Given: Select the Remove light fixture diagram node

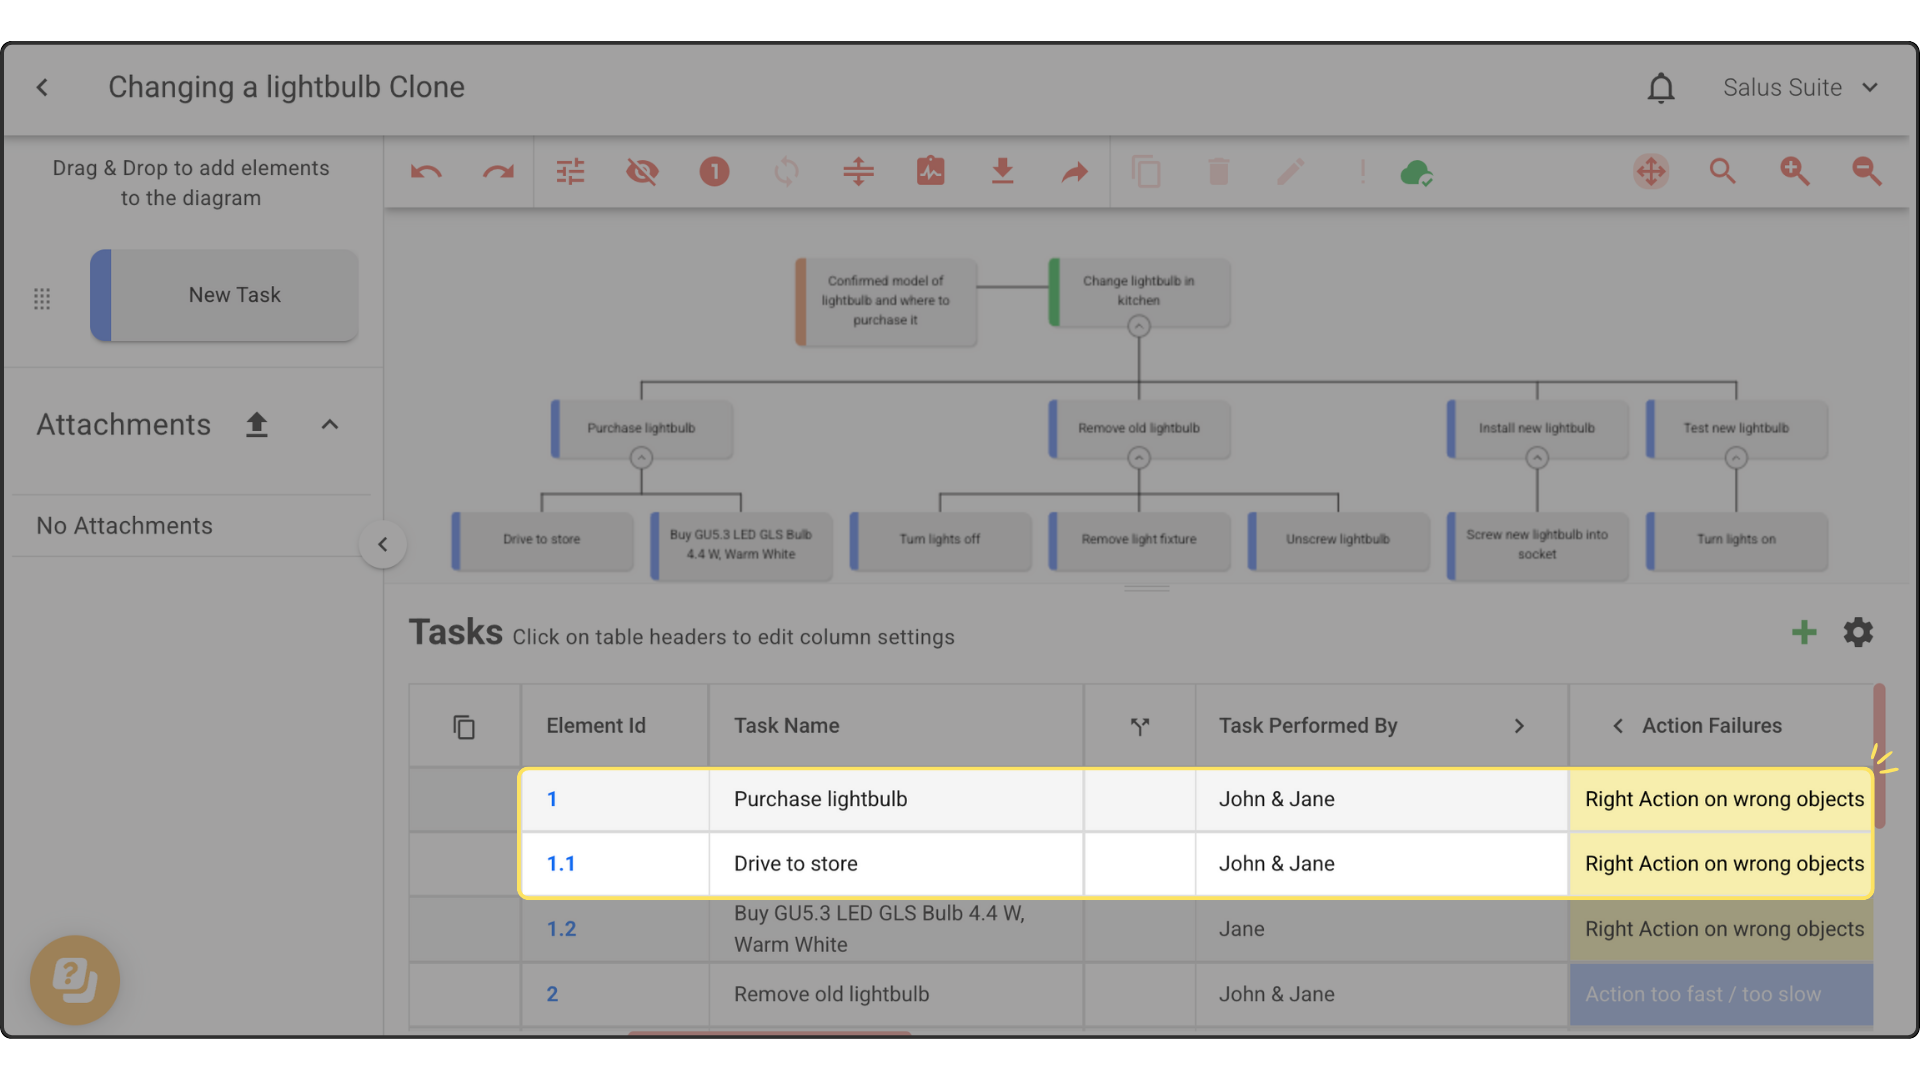Looking at the screenshot, I should tap(1139, 540).
